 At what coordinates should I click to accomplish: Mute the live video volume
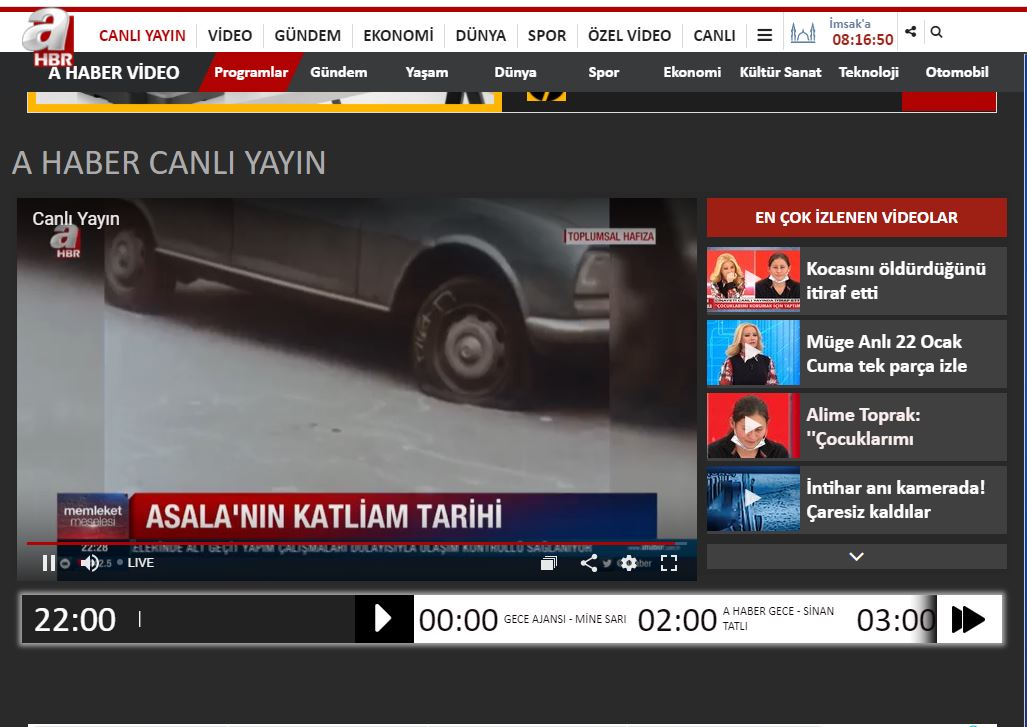(90, 563)
